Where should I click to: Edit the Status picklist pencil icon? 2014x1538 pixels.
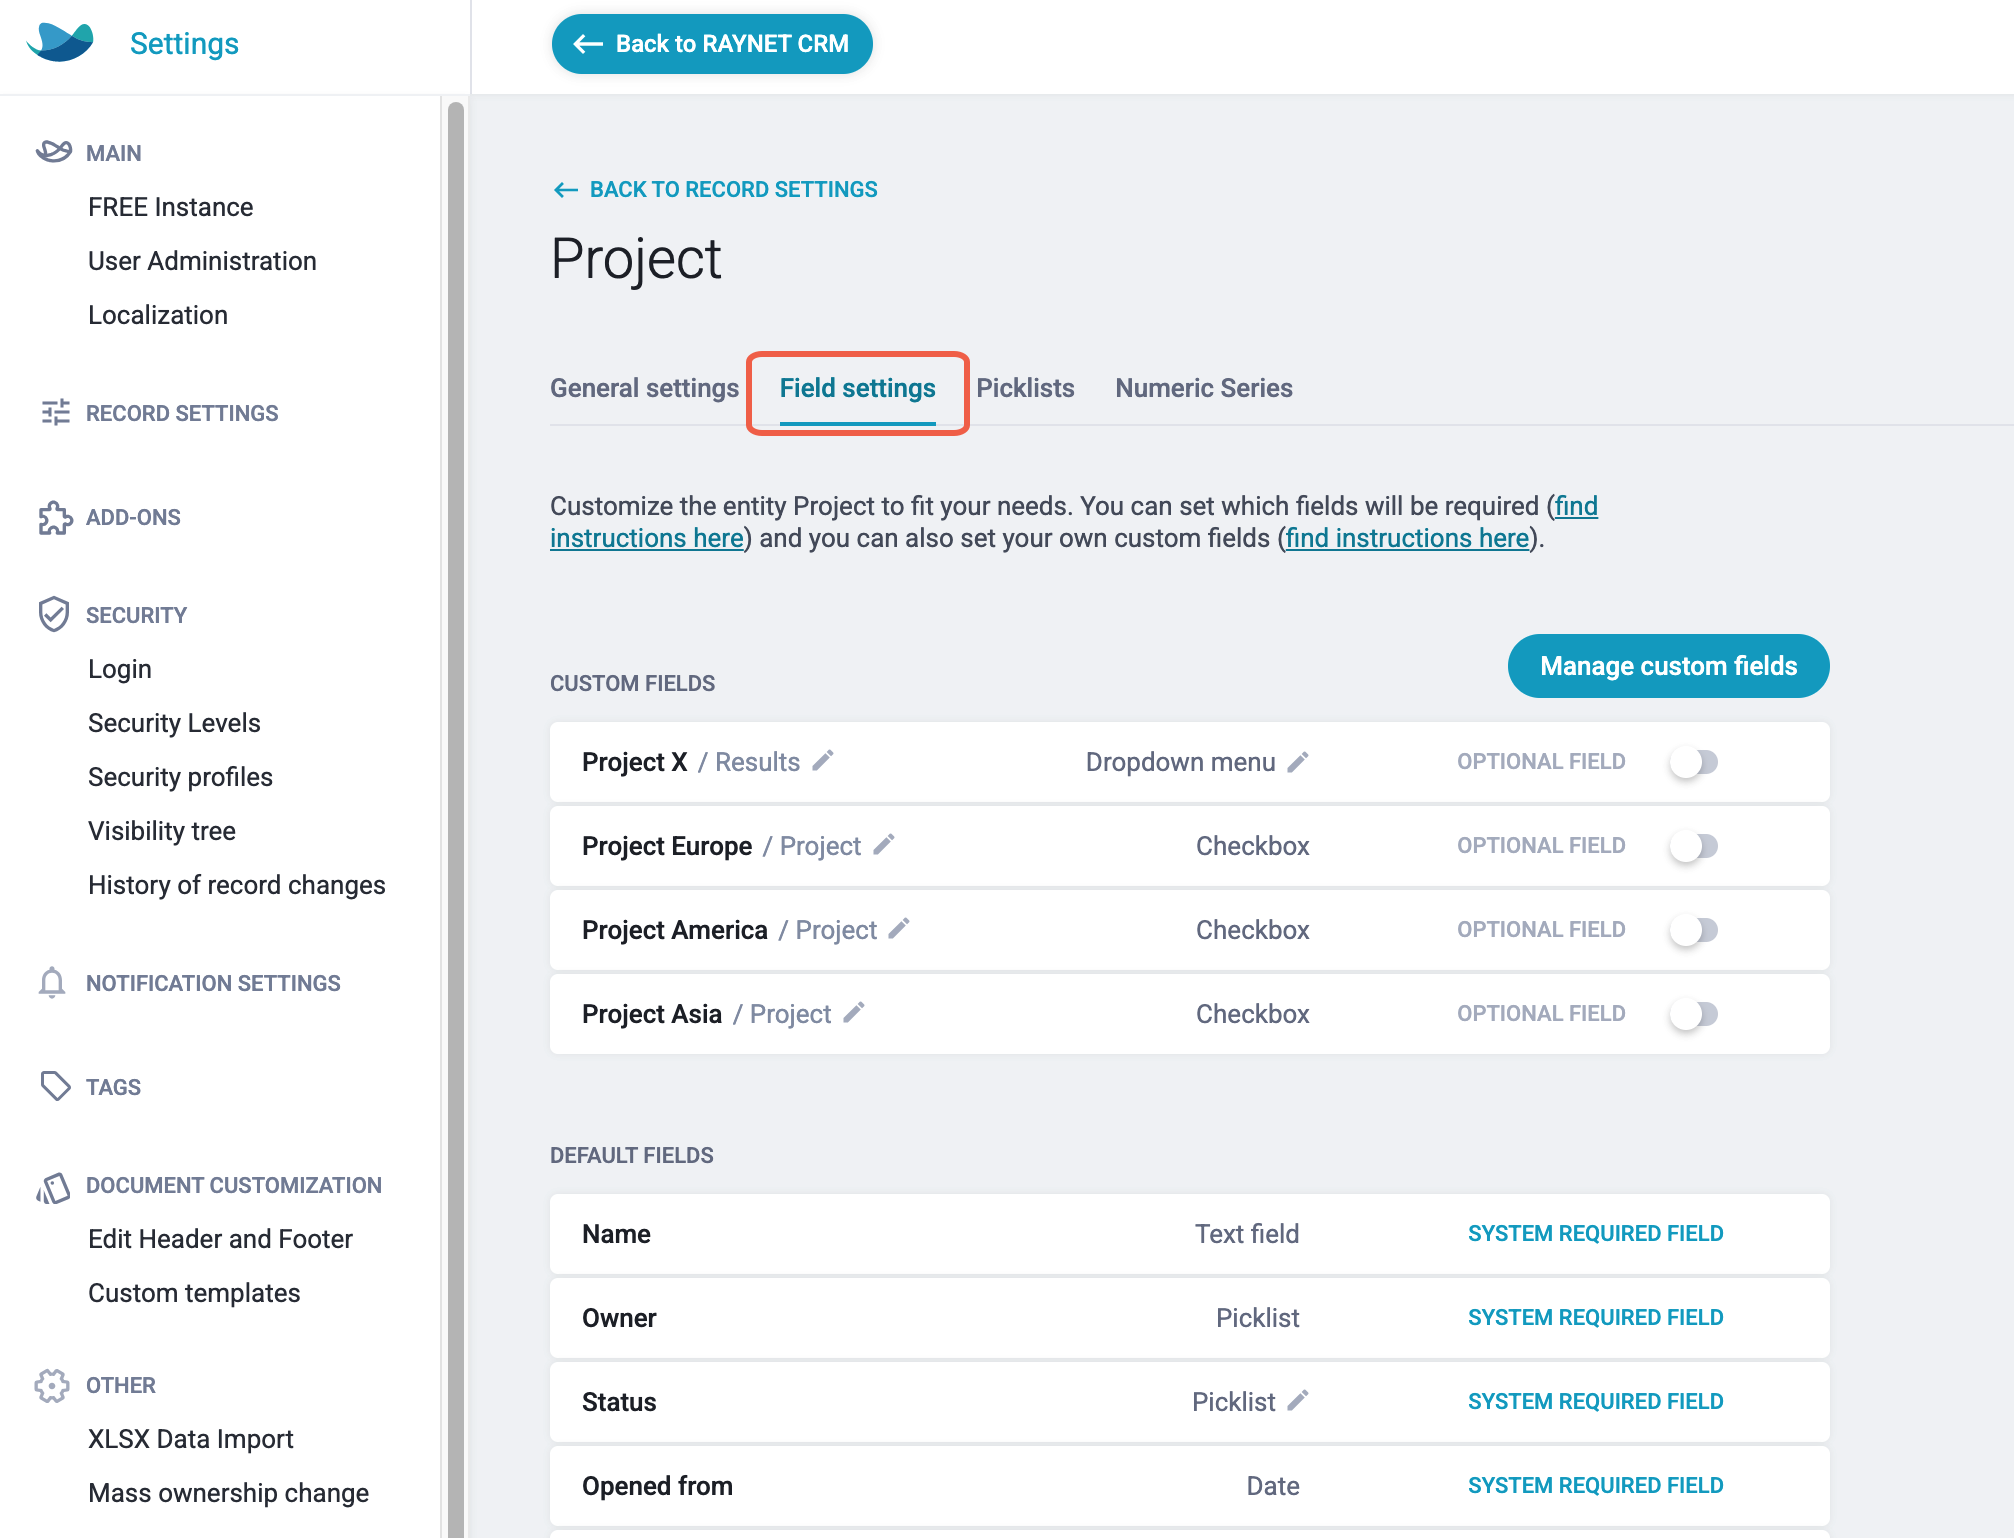pos(1298,1401)
